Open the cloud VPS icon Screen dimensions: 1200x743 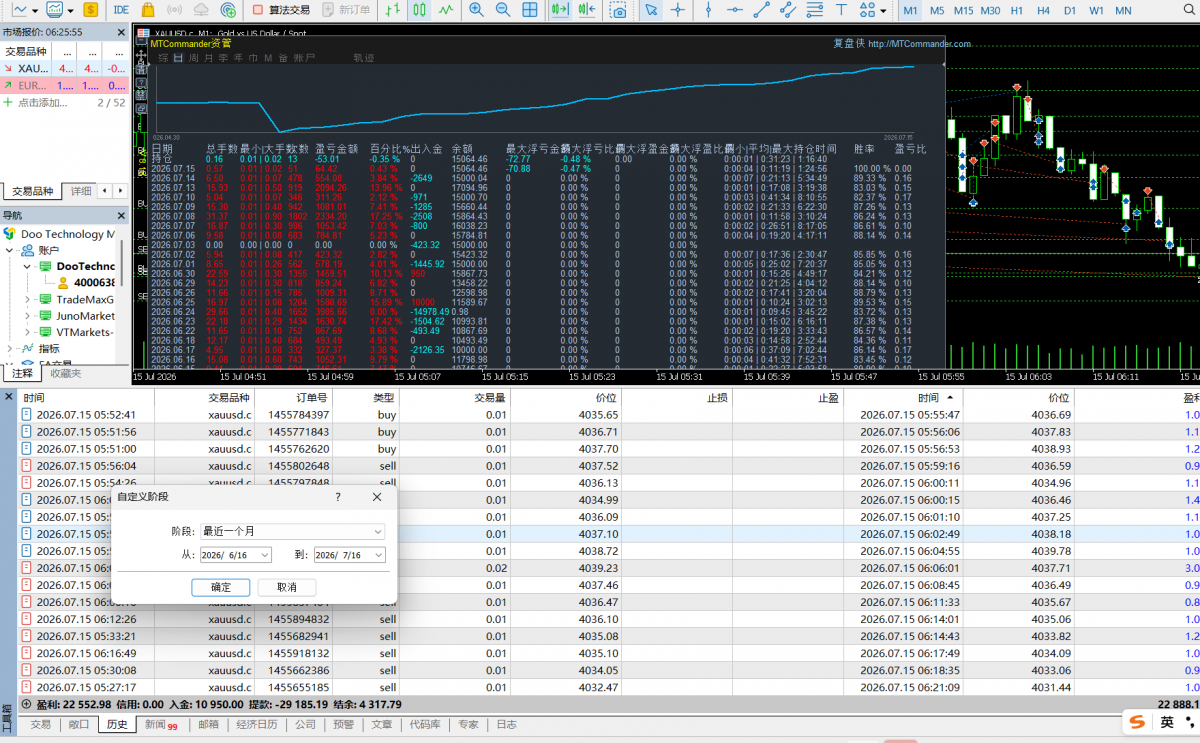pos(202,10)
